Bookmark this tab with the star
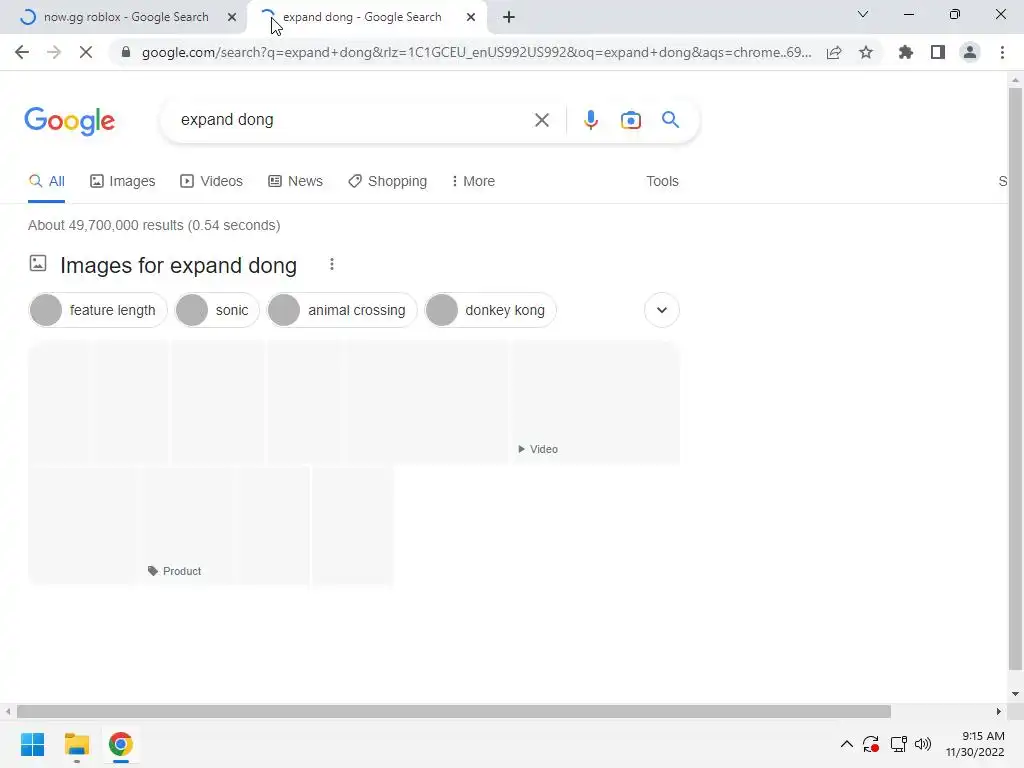 click(866, 52)
